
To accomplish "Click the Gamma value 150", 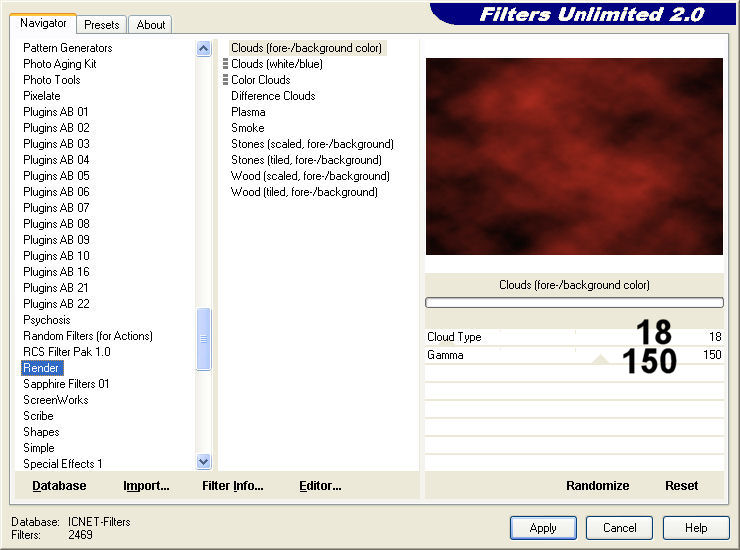I will [x=712, y=355].
